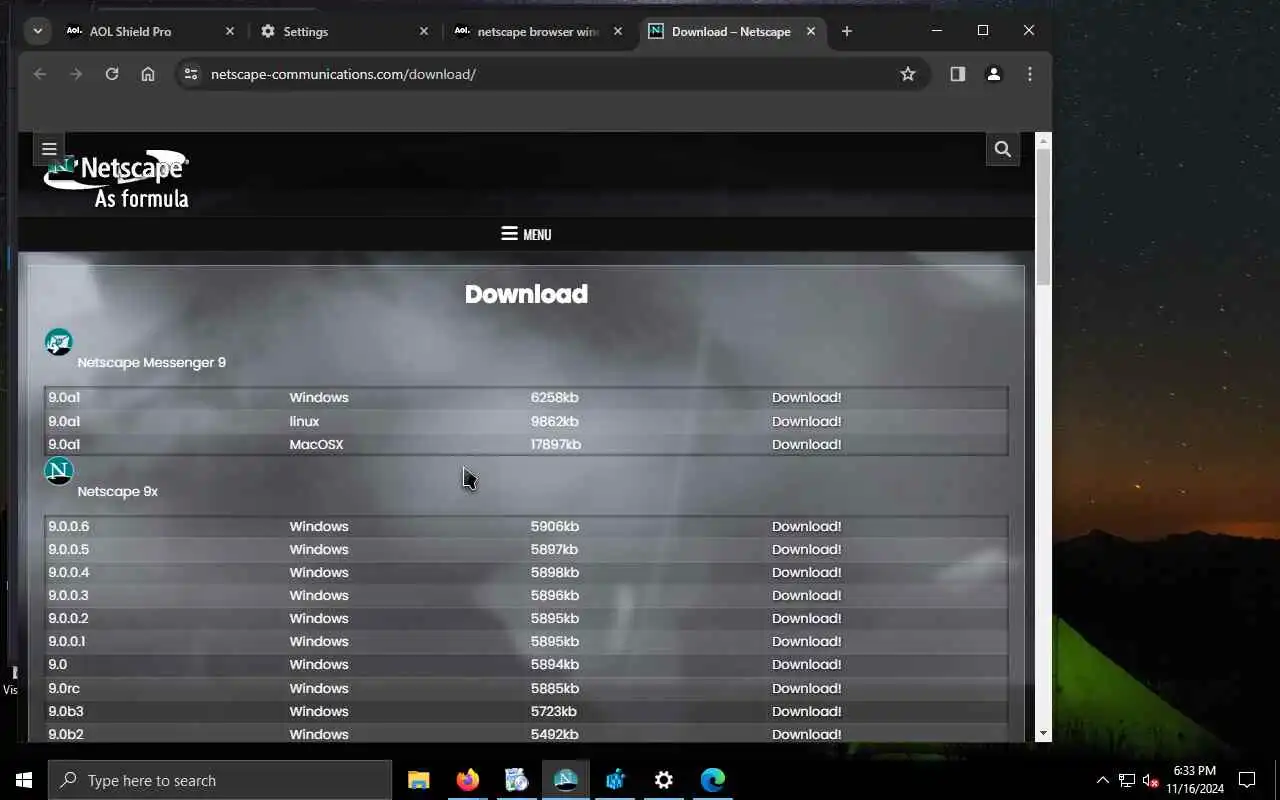Select the 17897kb size cell
This screenshot has width=1280, height=800.
pos(555,445)
